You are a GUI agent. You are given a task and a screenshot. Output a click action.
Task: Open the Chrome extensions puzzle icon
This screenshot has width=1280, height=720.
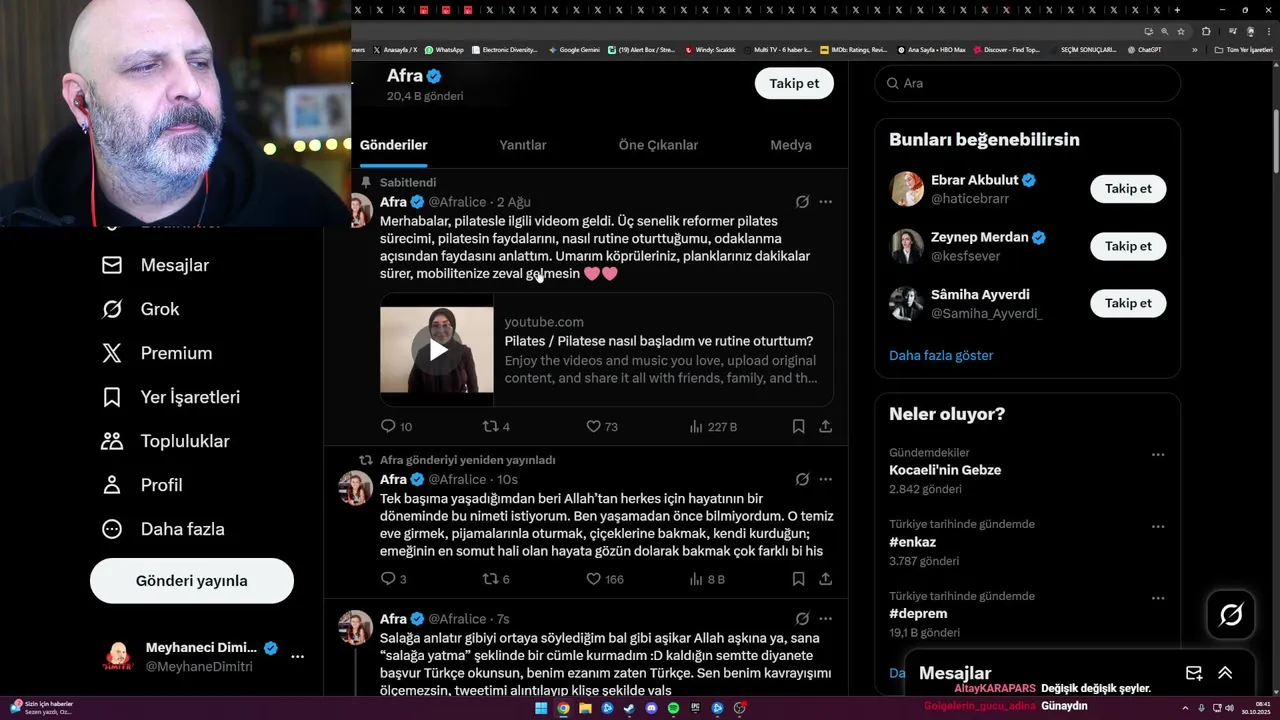[x=1206, y=31]
